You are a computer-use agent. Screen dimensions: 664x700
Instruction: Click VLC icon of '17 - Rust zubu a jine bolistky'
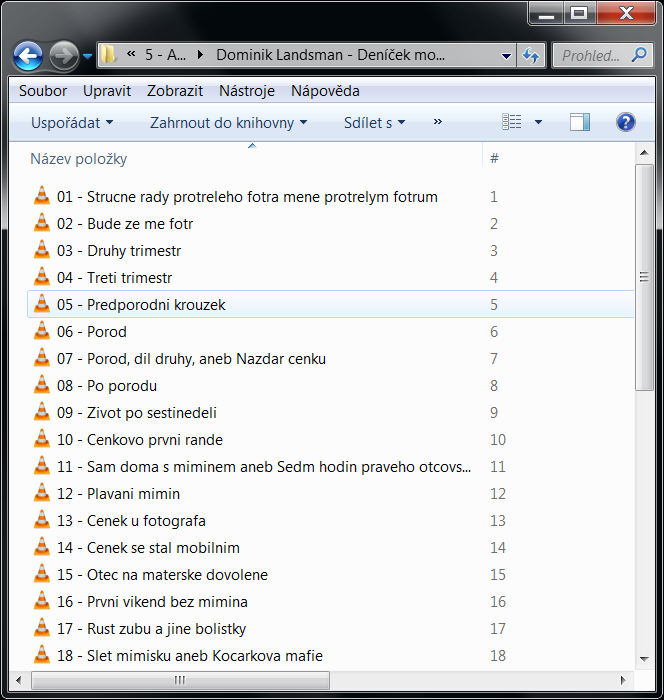[x=42, y=628]
